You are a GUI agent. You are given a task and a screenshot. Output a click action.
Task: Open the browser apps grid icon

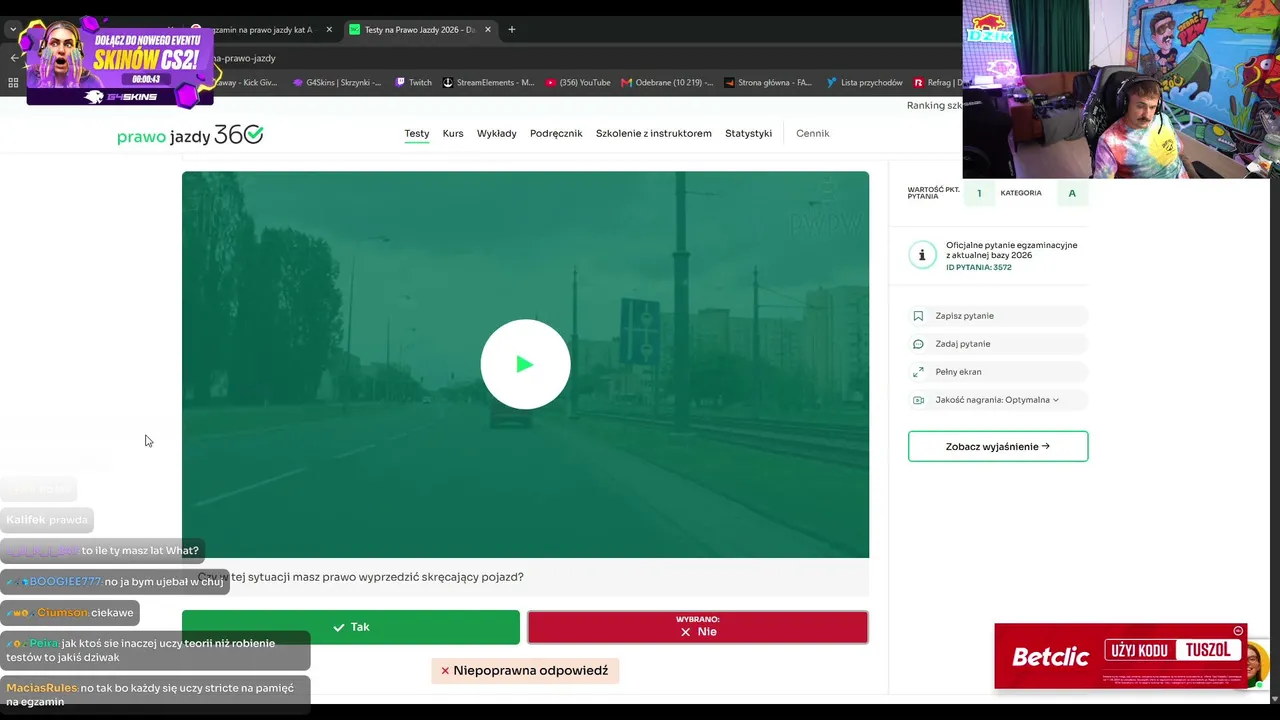click(x=13, y=83)
